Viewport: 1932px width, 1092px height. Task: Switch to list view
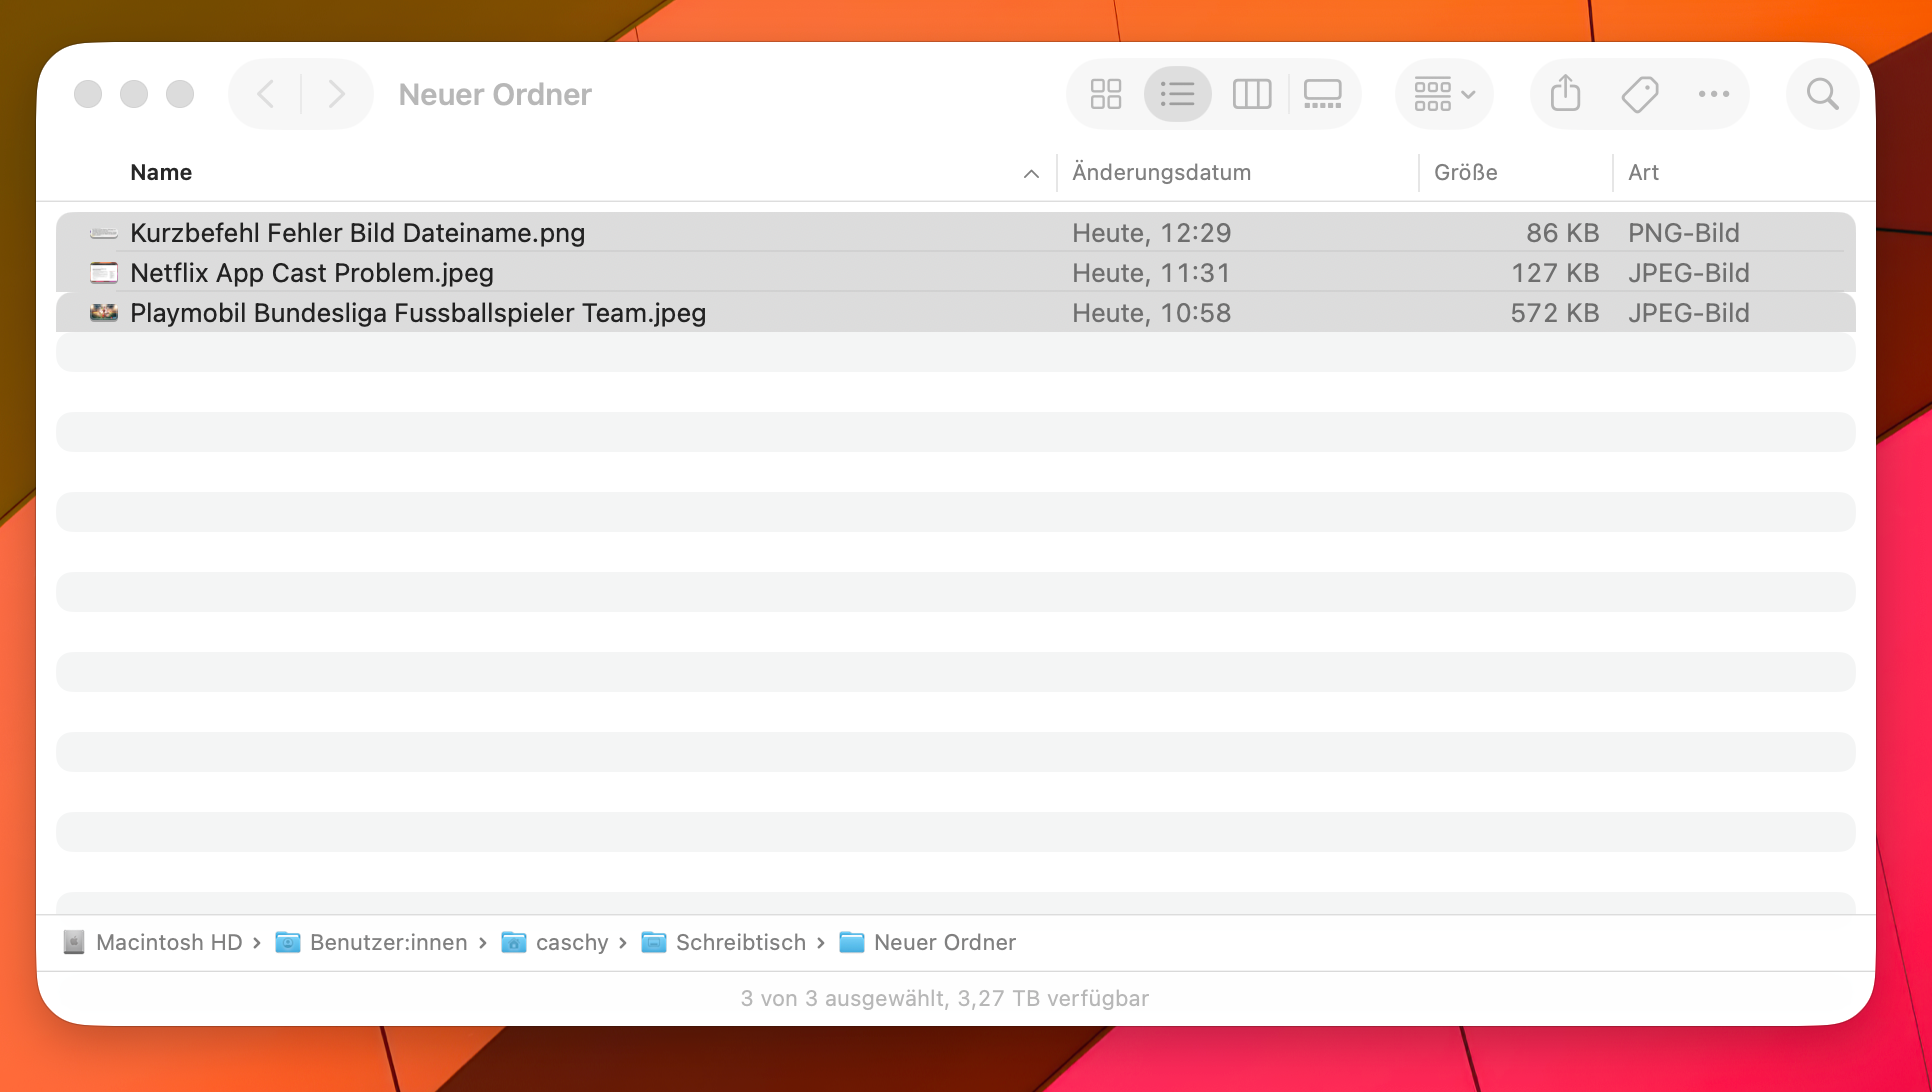[x=1177, y=94]
